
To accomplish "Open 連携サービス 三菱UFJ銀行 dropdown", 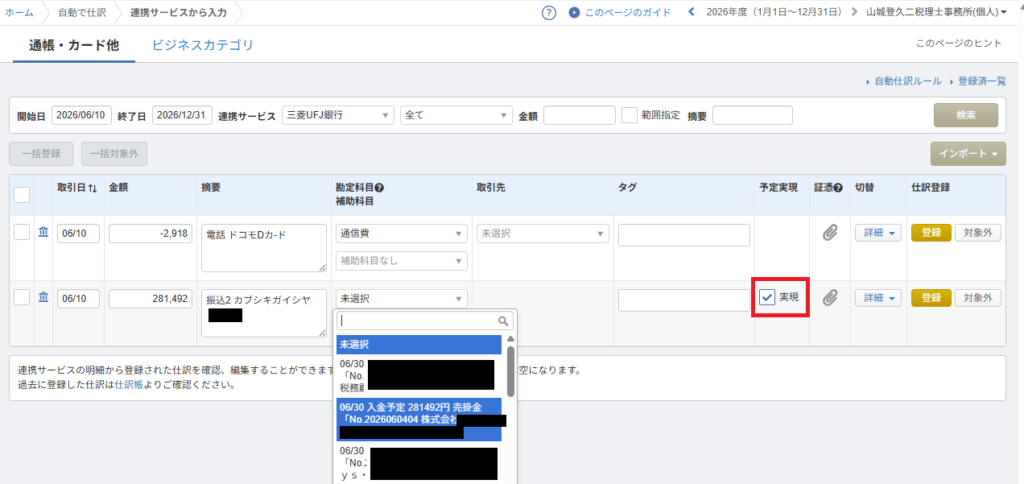I will tap(338, 115).
